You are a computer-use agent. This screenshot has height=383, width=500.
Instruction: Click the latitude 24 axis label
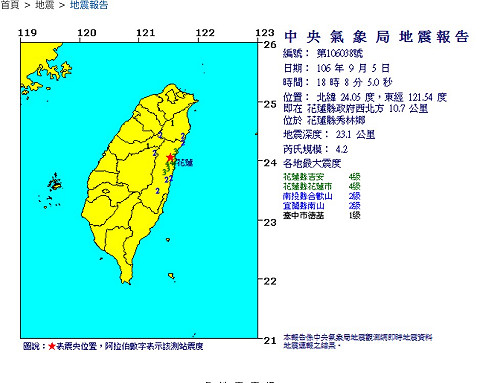click(x=270, y=163)
